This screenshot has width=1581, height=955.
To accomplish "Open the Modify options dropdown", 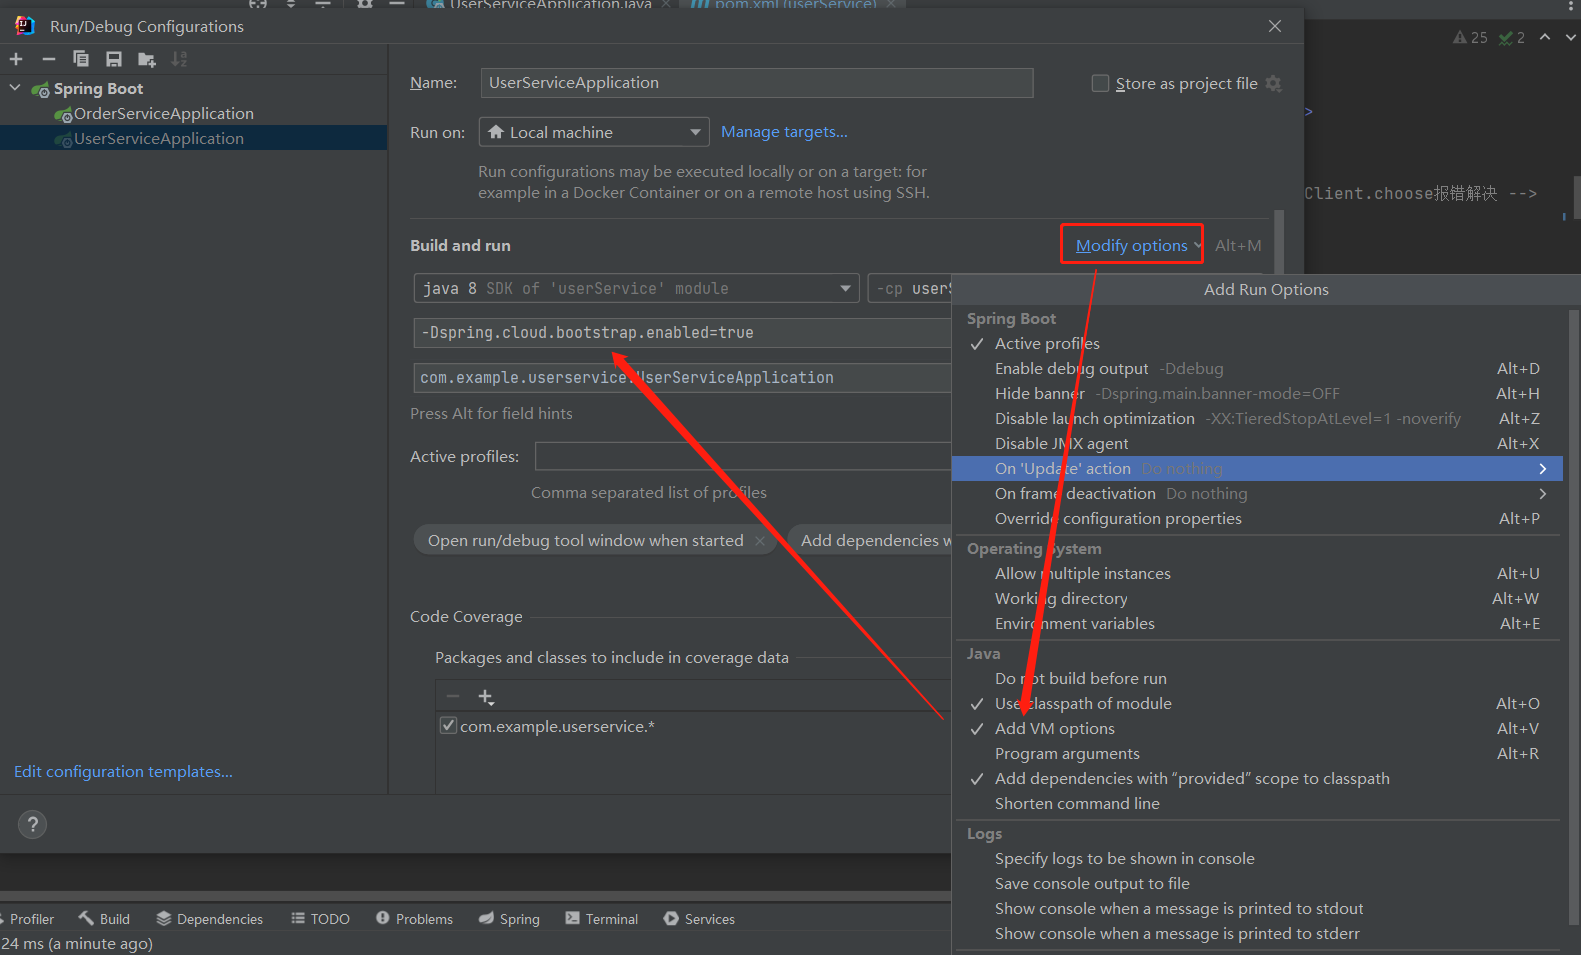I will (1139, 245).
